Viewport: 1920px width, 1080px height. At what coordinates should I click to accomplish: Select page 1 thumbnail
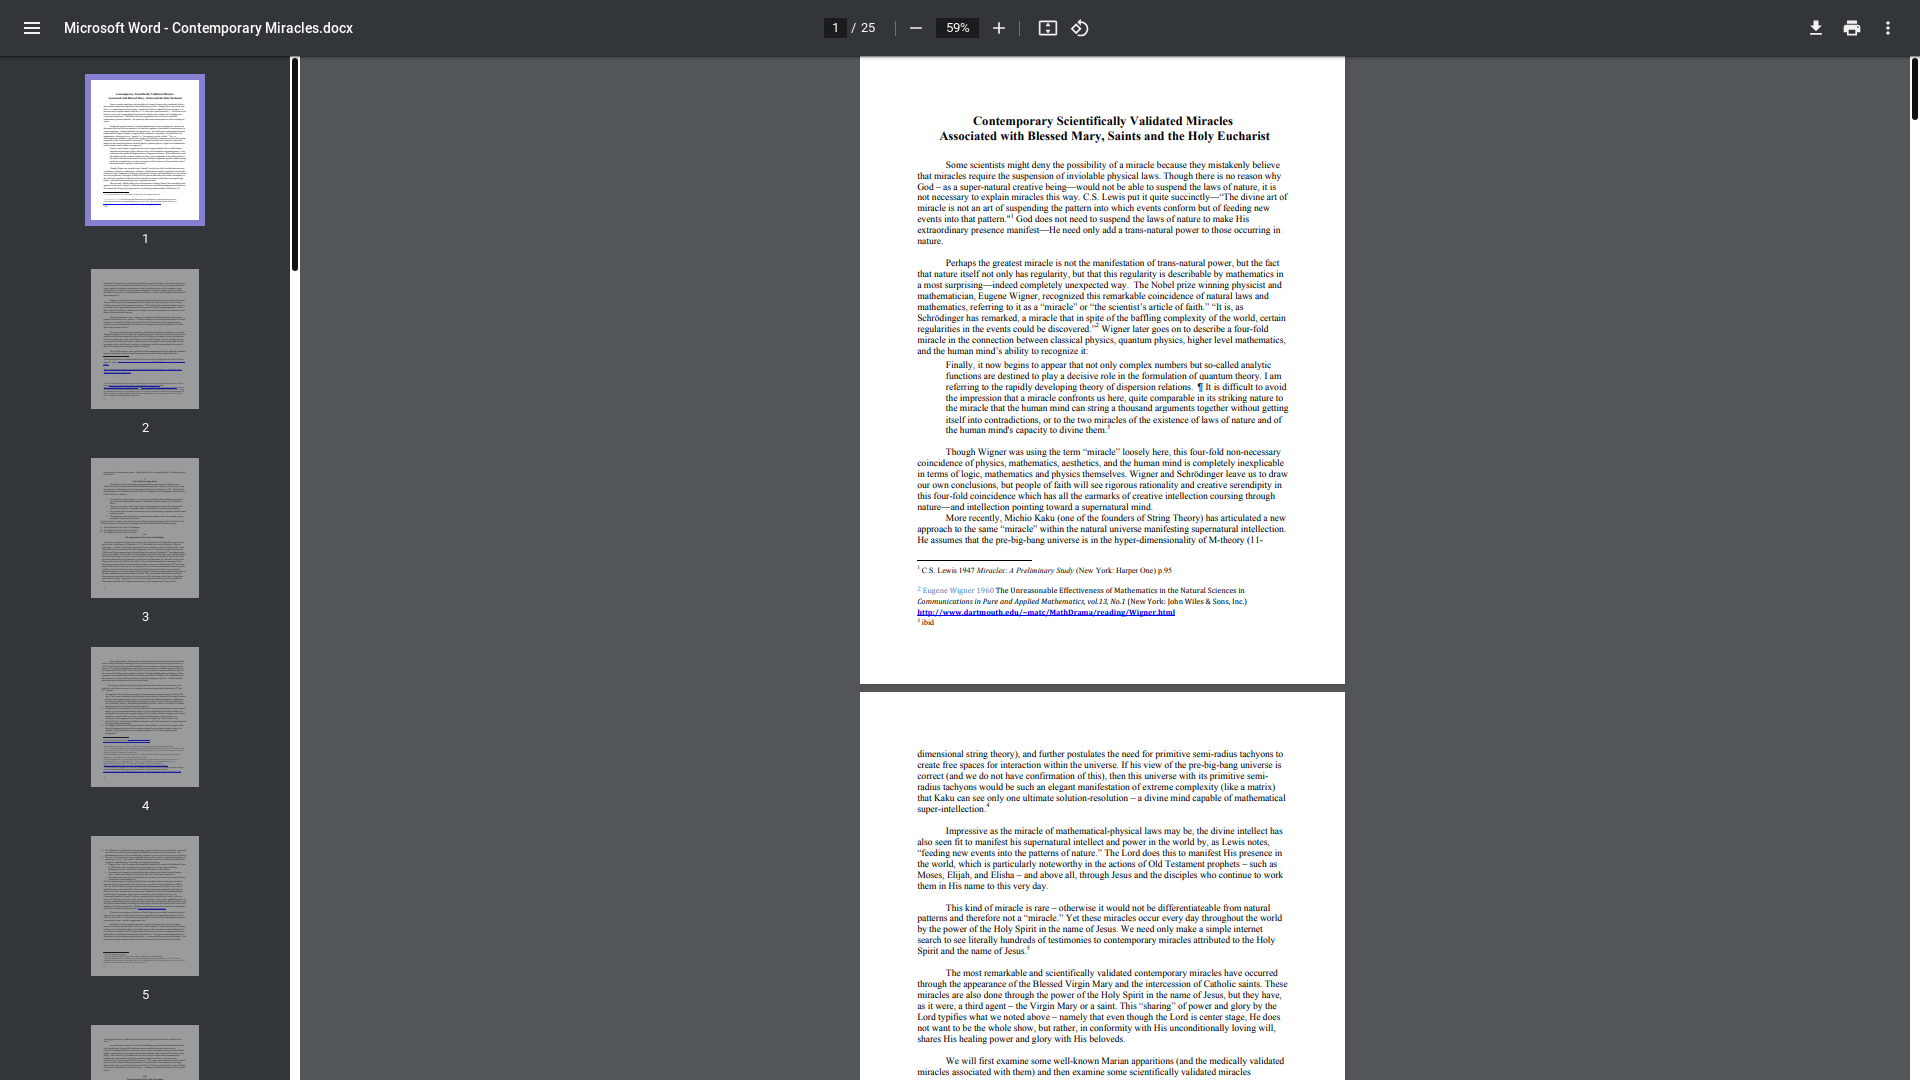[x=145, y=150]
